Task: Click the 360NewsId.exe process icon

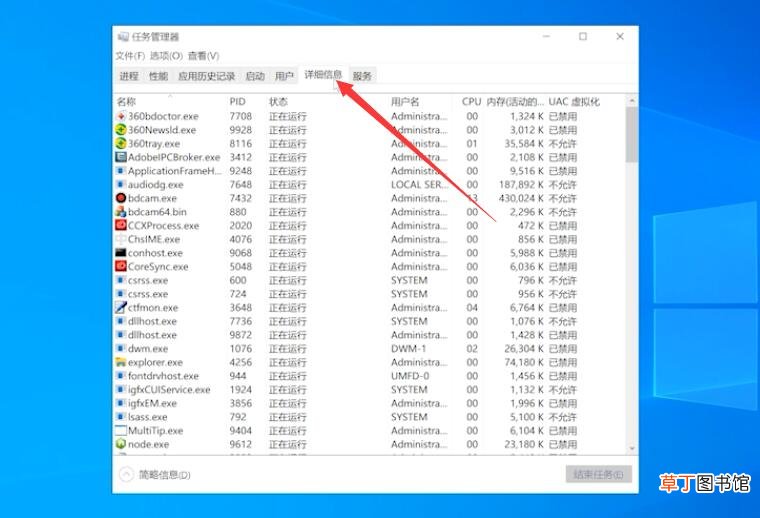Action: (x=121, y=130)
